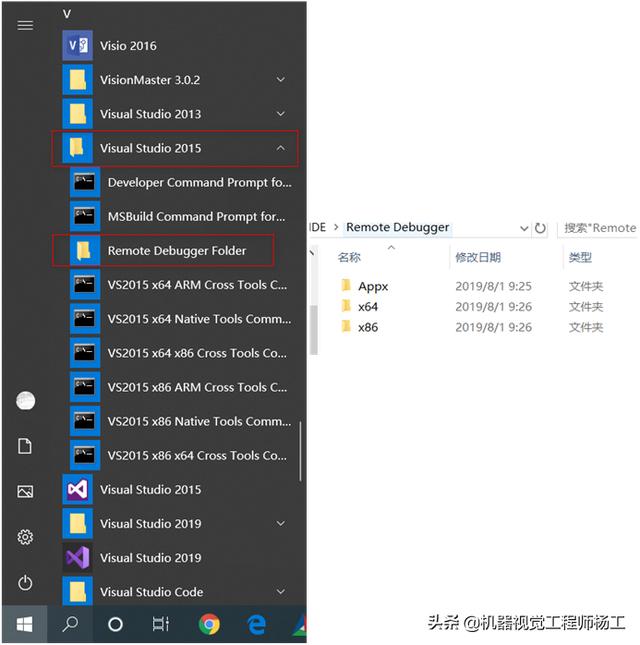Click the Power button in Start
This screenshot has width=640, height=645.
[x=25, y=582]
